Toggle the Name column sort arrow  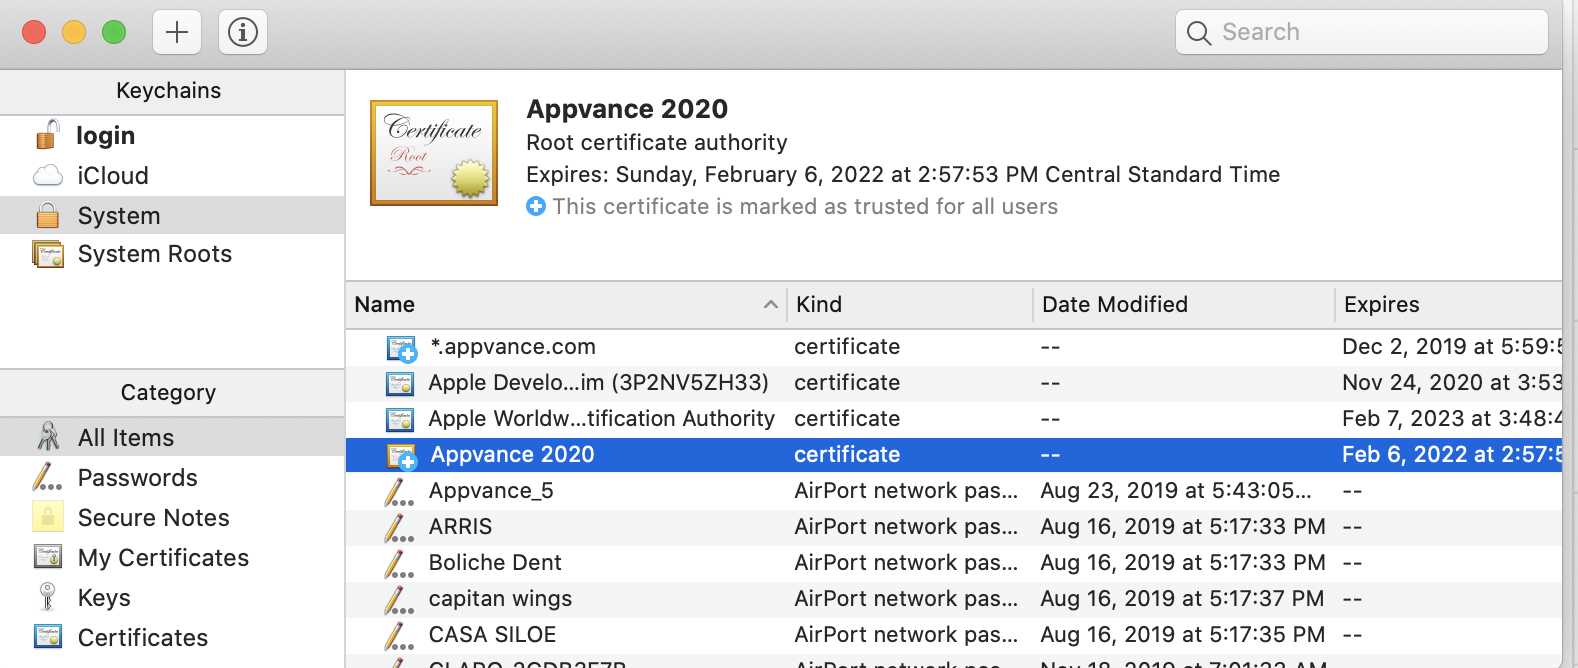point(770,304)
